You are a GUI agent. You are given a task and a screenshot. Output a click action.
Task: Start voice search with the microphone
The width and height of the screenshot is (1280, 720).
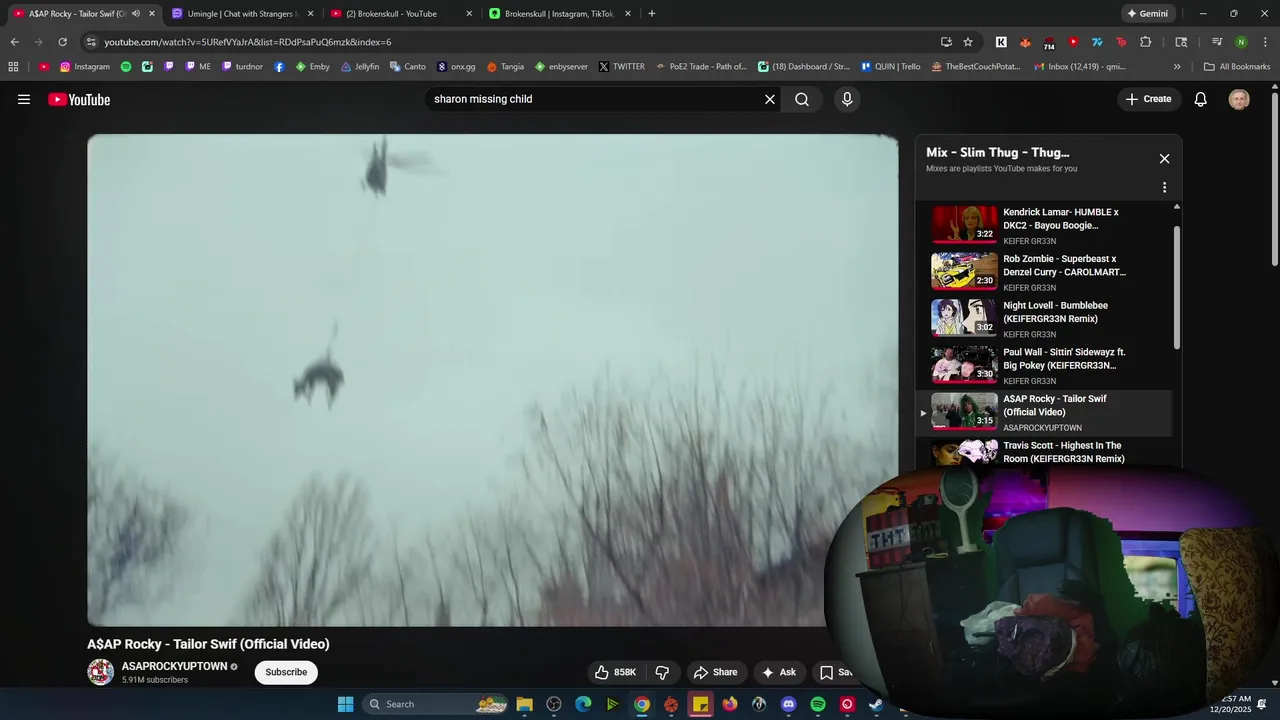tap(847, 99)
